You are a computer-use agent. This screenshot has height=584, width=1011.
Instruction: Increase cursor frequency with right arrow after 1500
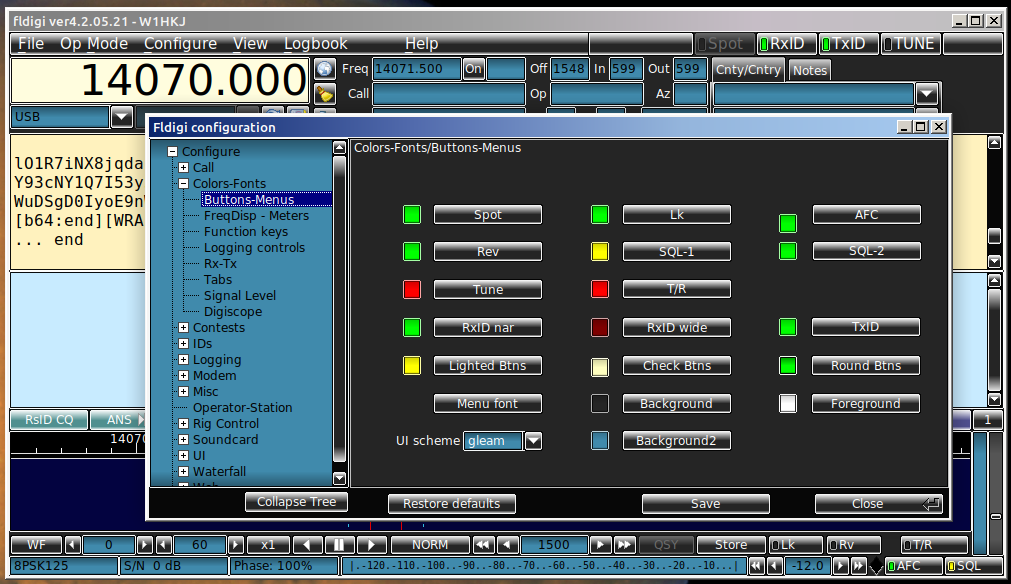coord(600,545)
